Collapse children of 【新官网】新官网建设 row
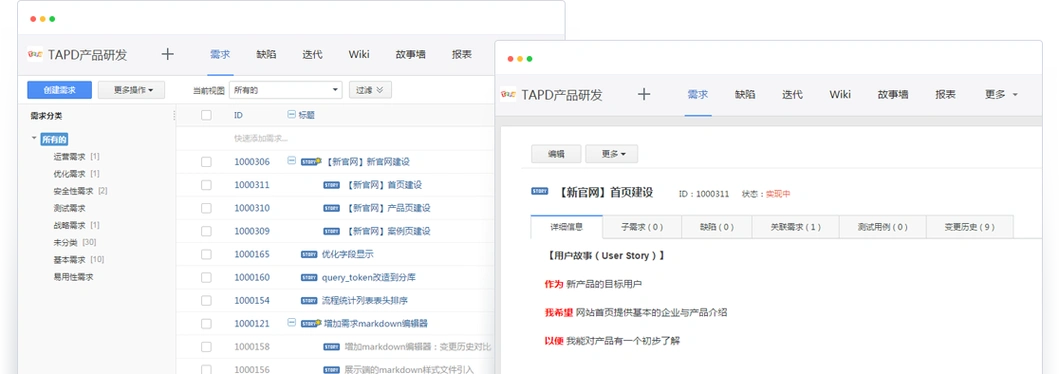The image size is (1059, 374). (291, 161)
